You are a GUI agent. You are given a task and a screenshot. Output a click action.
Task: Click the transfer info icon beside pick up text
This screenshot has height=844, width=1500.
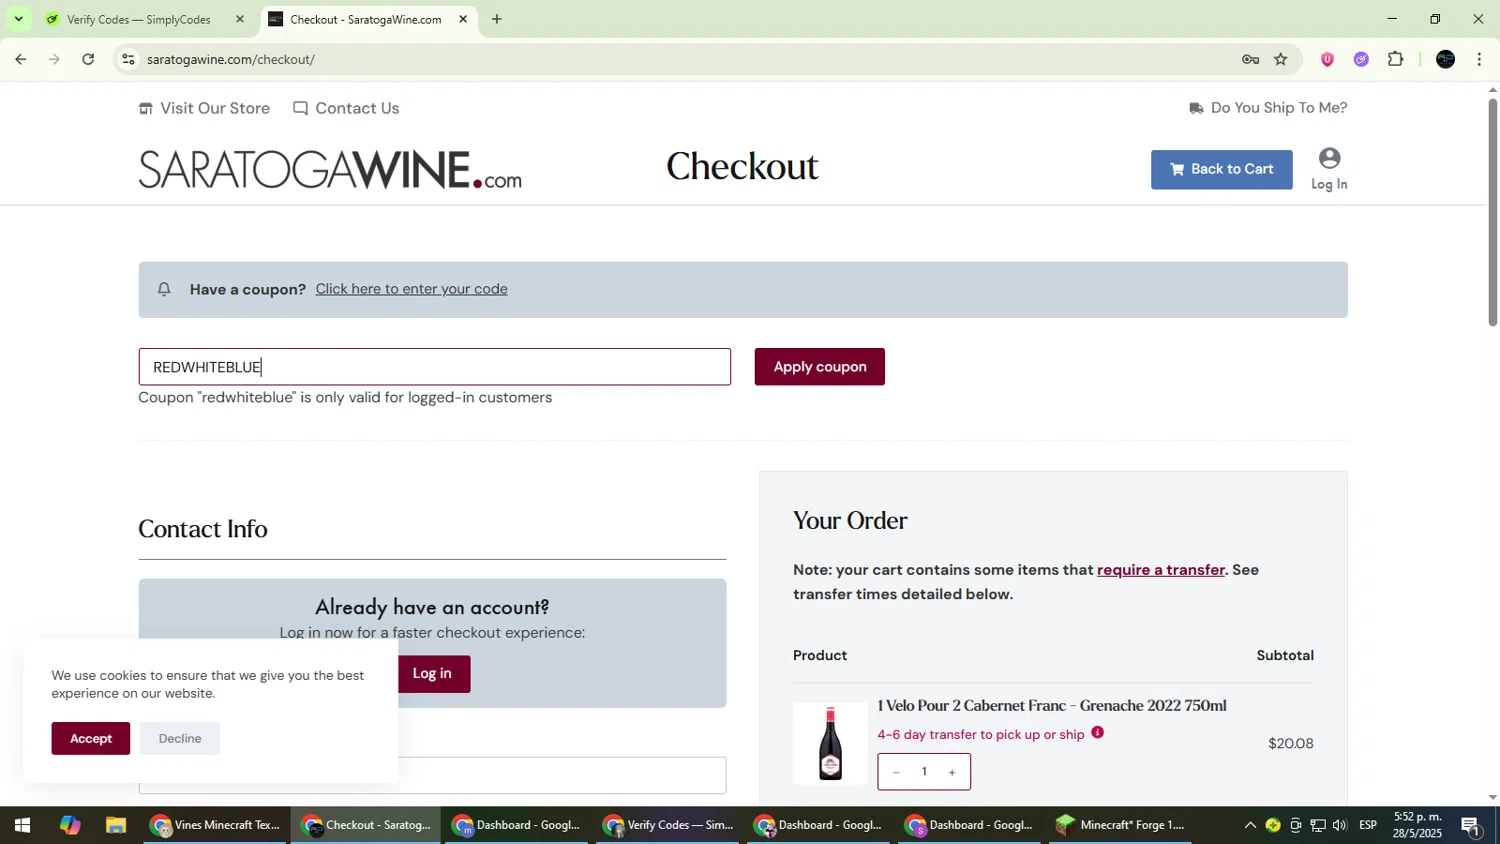click(1097, 732)
